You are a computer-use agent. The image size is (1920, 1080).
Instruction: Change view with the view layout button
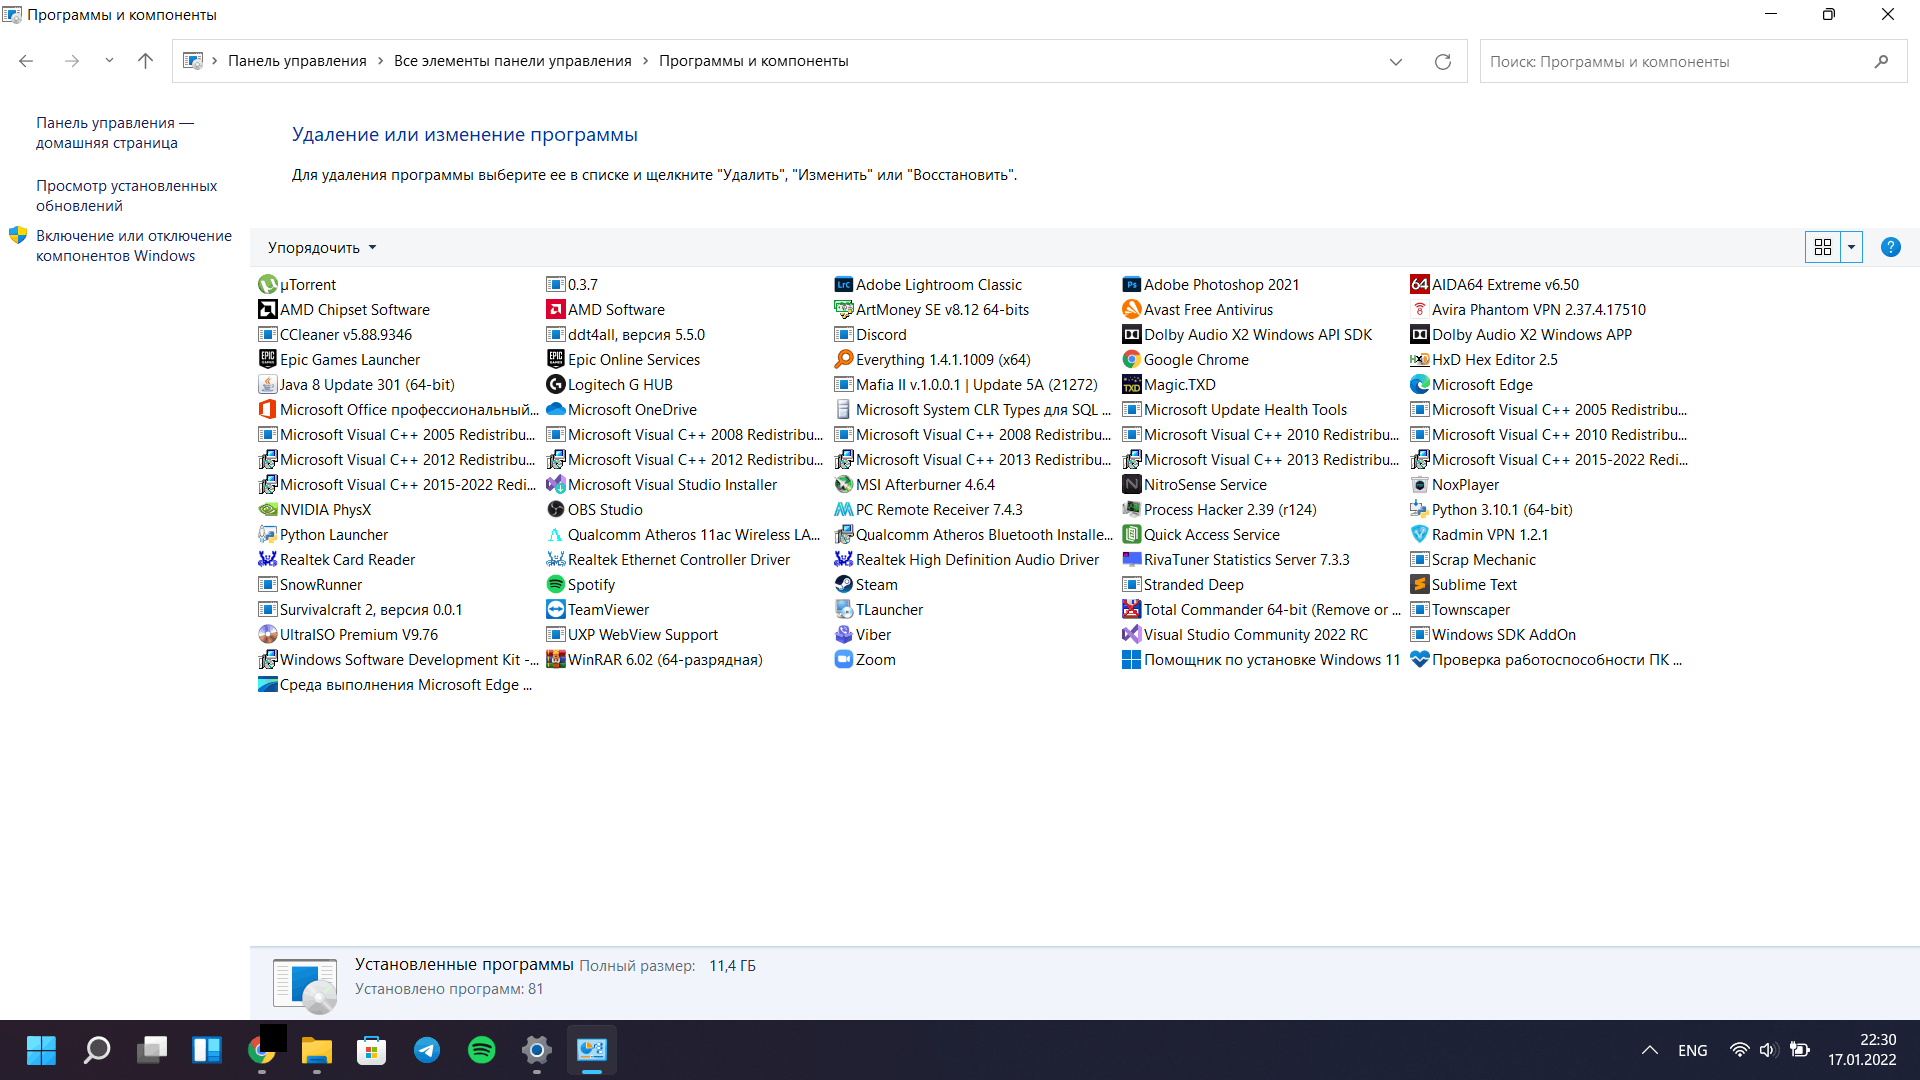point(1823,247)
